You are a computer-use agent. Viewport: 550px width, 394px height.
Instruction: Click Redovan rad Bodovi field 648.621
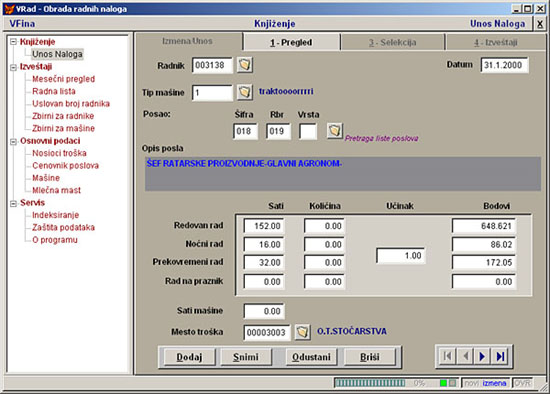(x=484, y=226)
